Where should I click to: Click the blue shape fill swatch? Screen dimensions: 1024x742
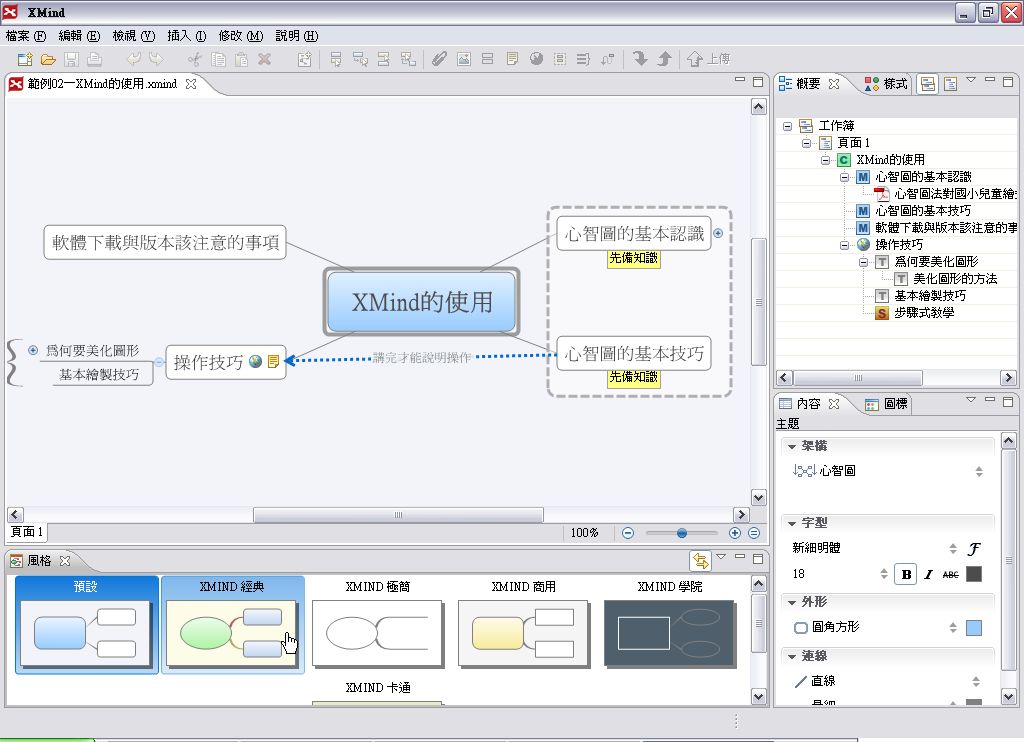[x=974, y=628]
